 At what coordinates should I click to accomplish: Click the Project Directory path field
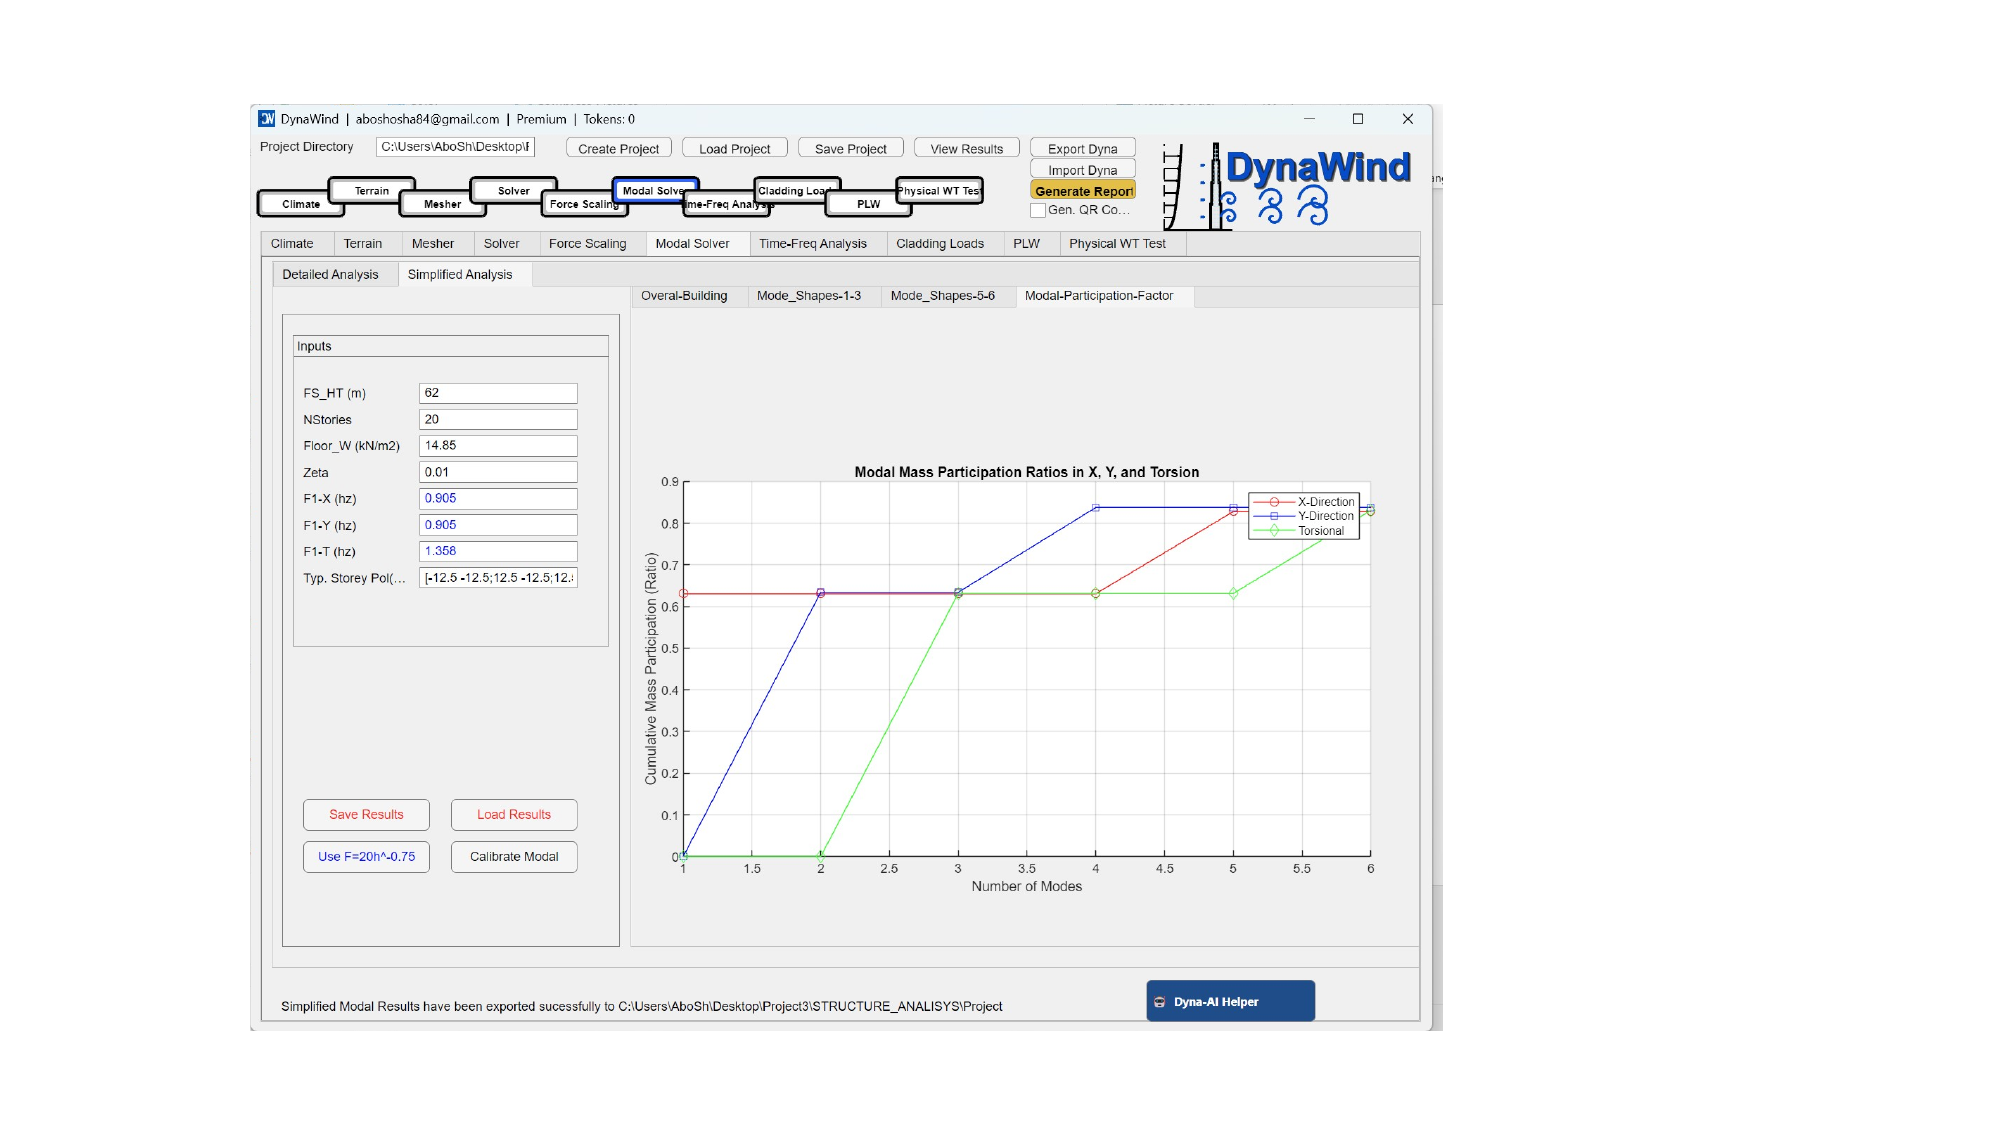(x=455, y=147)
